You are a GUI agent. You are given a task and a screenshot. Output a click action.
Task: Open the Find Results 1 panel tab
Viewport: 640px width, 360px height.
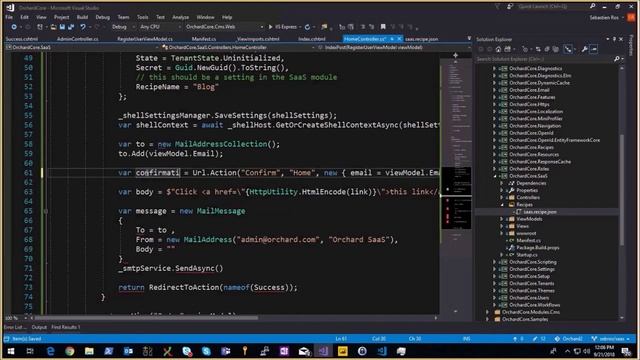coord(66,327)
